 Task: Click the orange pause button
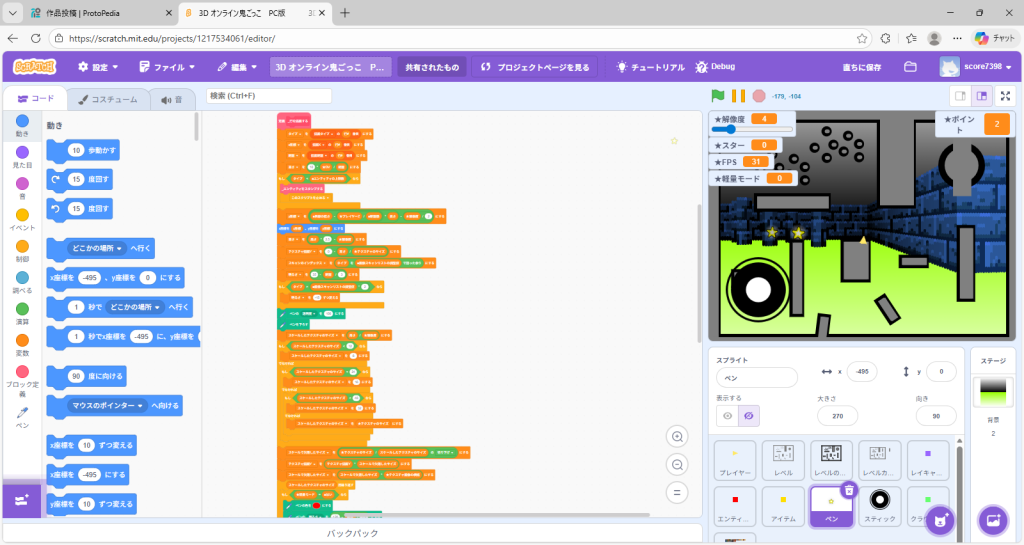click(738, 96)
